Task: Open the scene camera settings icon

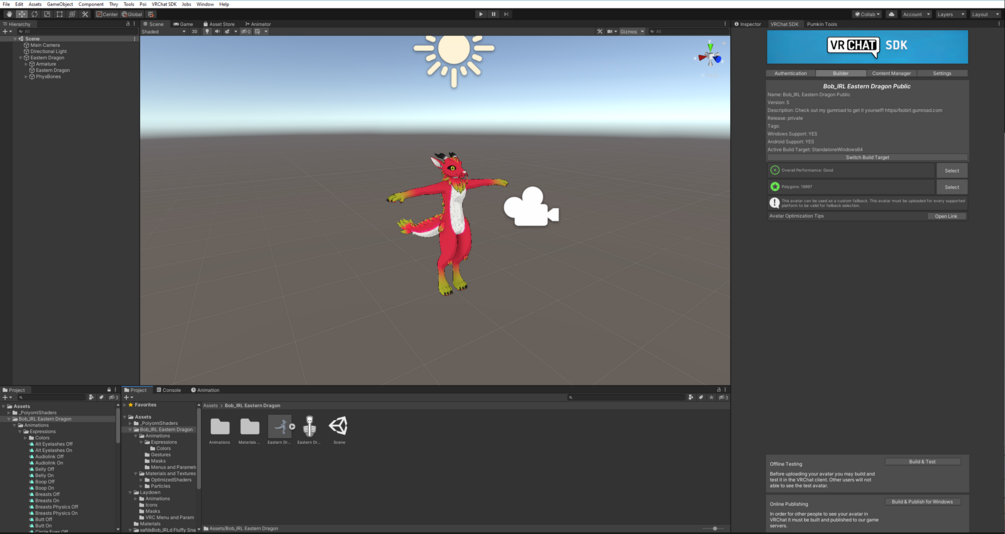Action: [x=611, y=31]
